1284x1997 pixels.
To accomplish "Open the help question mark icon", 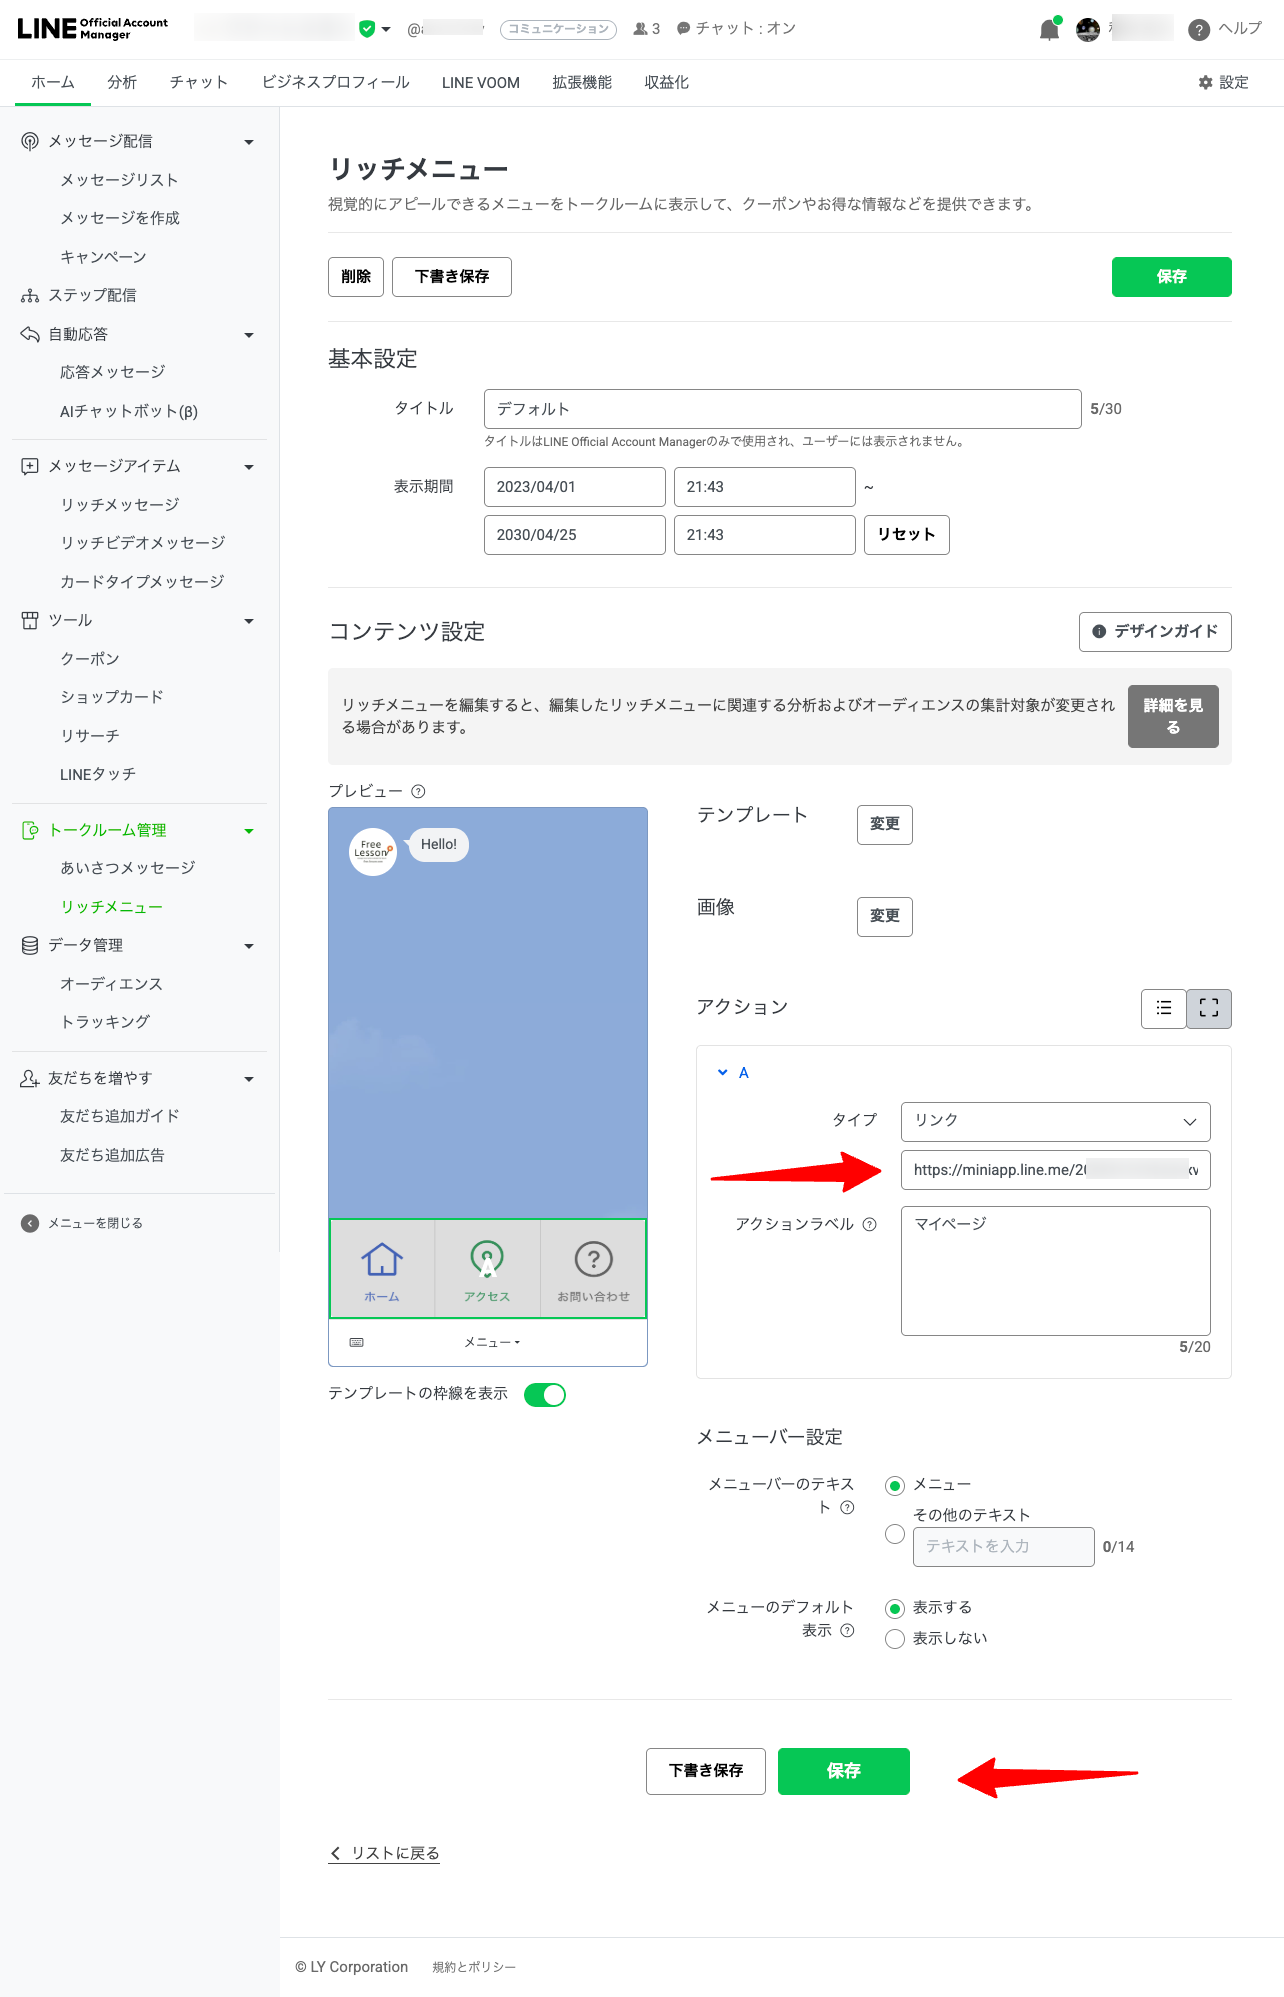I will tap(1198, 30).
